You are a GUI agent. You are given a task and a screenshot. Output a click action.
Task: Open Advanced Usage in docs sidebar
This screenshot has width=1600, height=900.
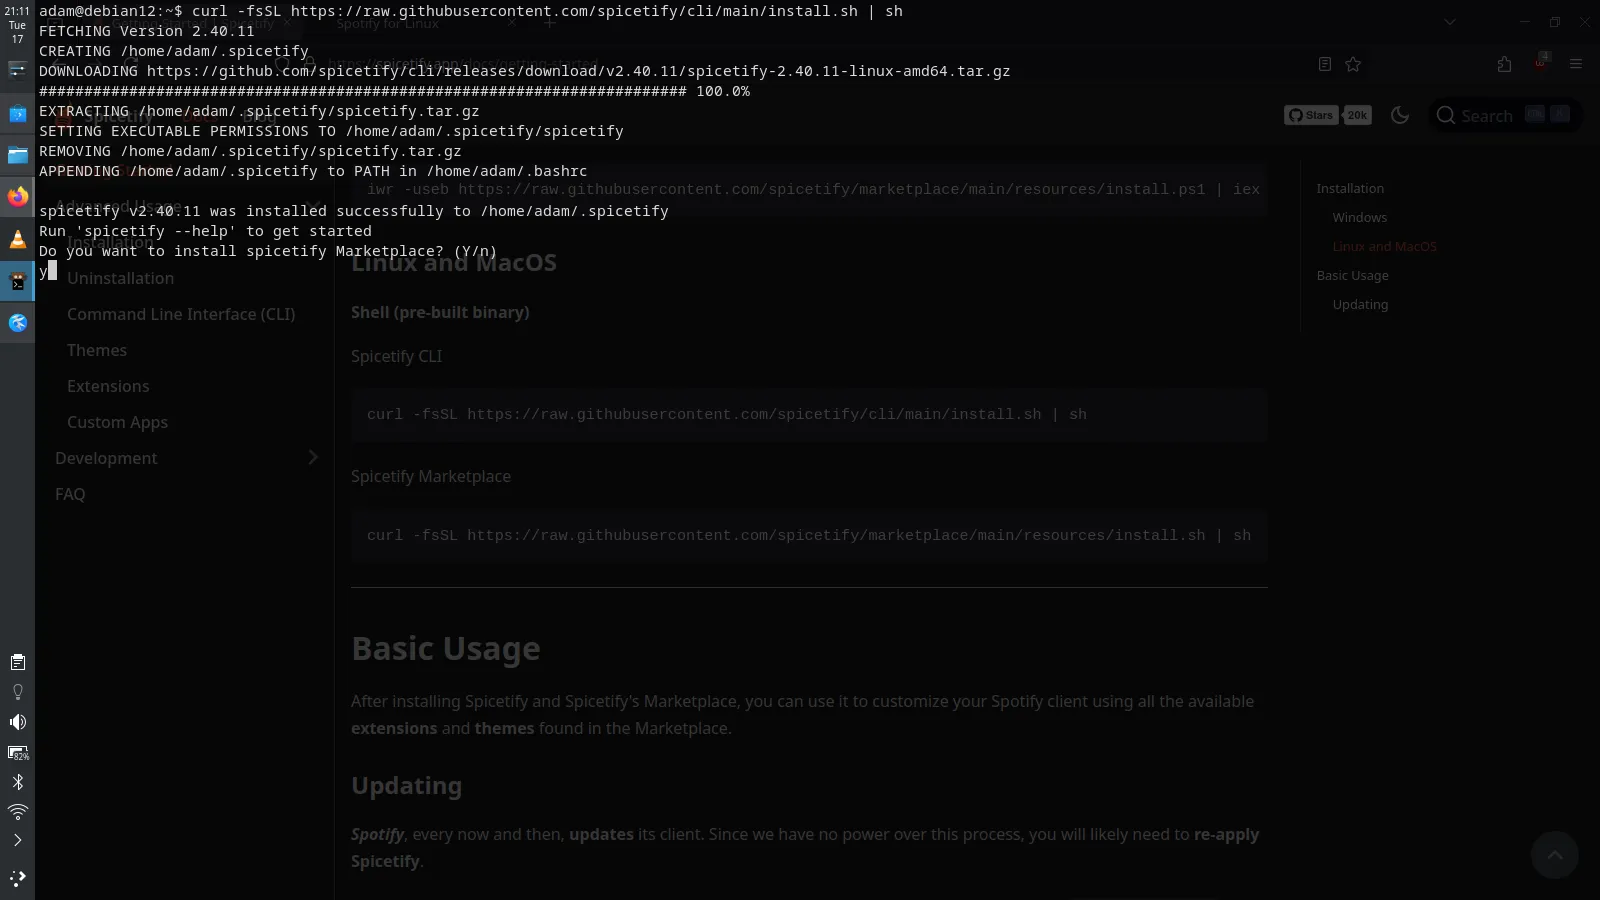(118, 206)
